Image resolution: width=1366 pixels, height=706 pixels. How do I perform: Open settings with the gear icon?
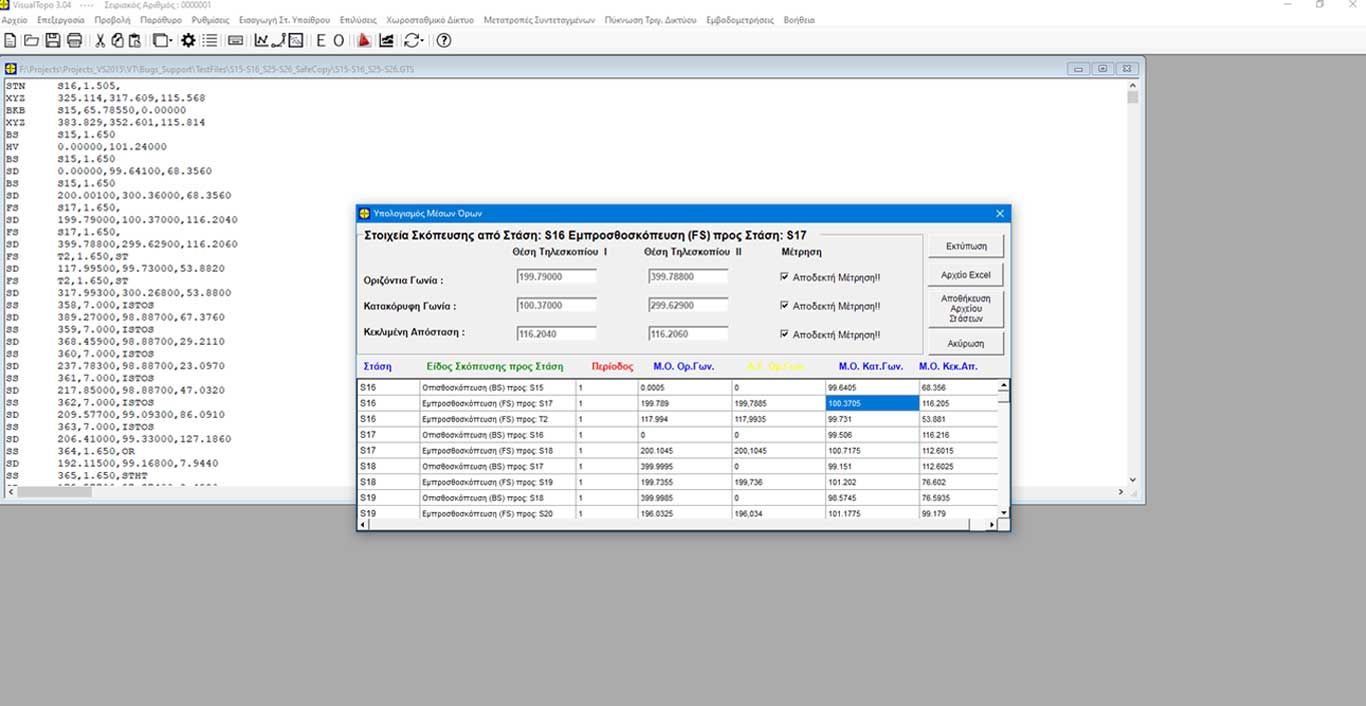pos(188,40)
